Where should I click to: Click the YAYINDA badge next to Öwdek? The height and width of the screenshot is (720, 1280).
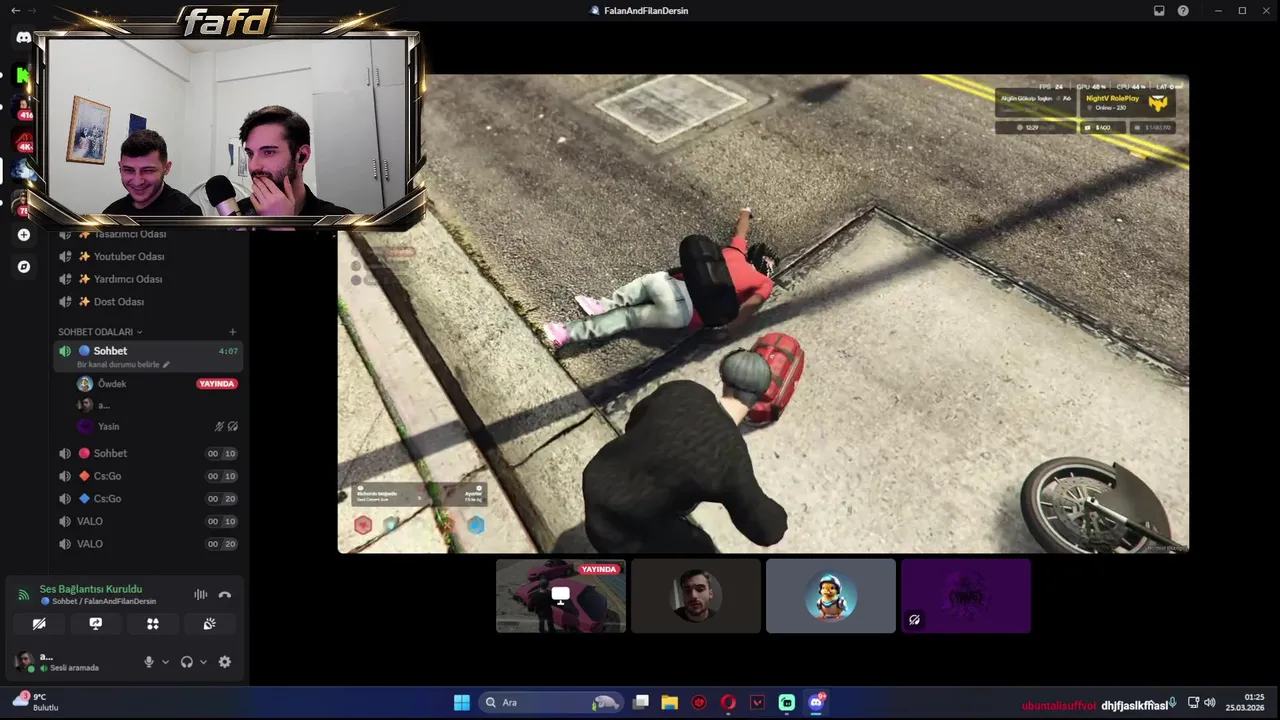[x=217, y=384]
